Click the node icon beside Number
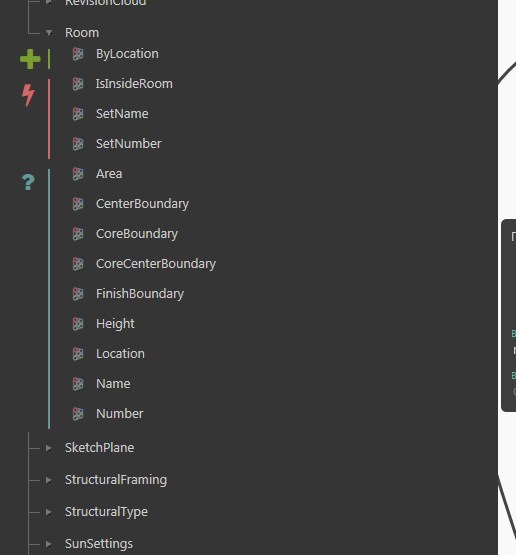 [78, 414]
